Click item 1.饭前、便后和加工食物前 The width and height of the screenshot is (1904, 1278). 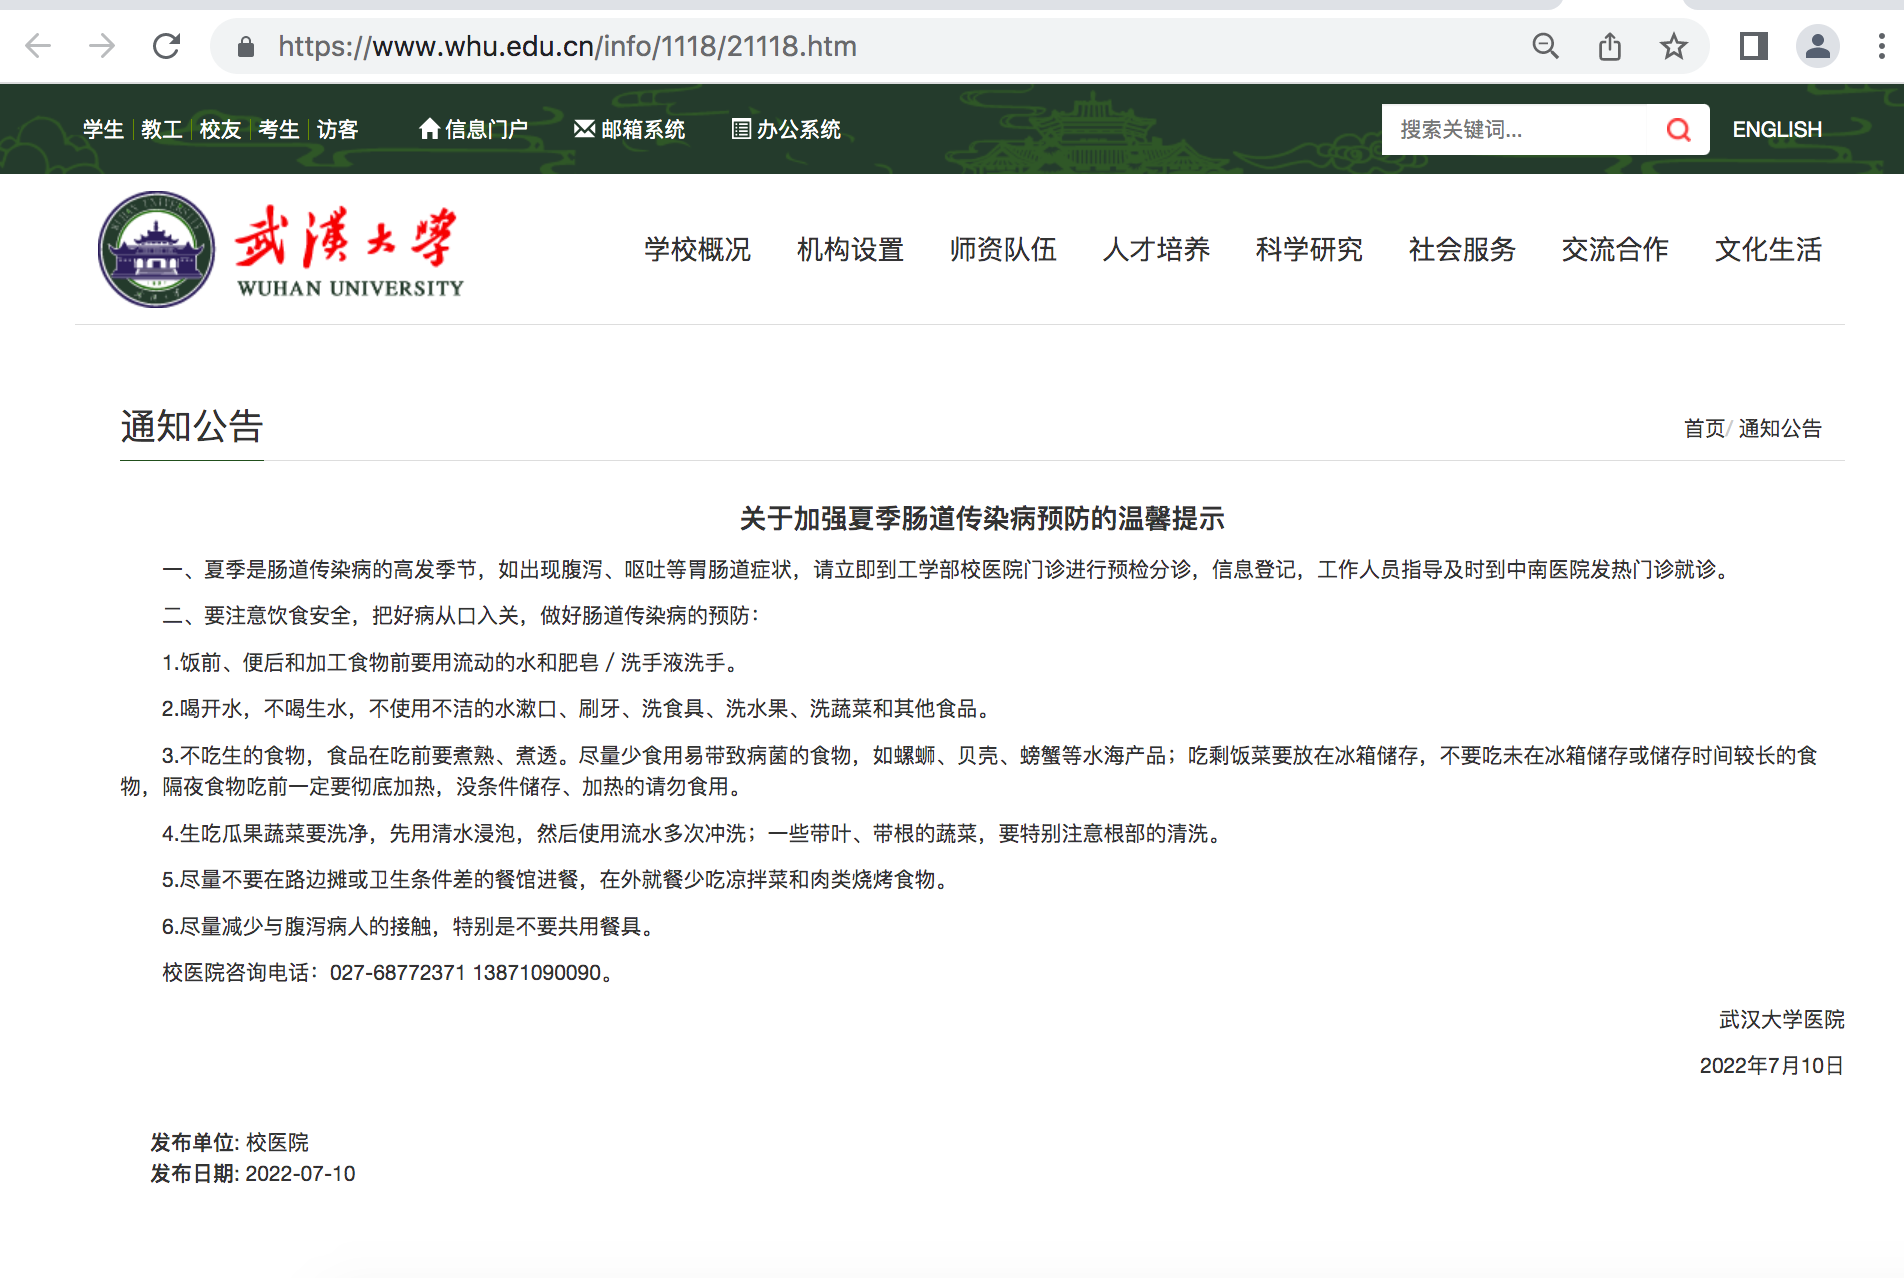tap(454, 662)
